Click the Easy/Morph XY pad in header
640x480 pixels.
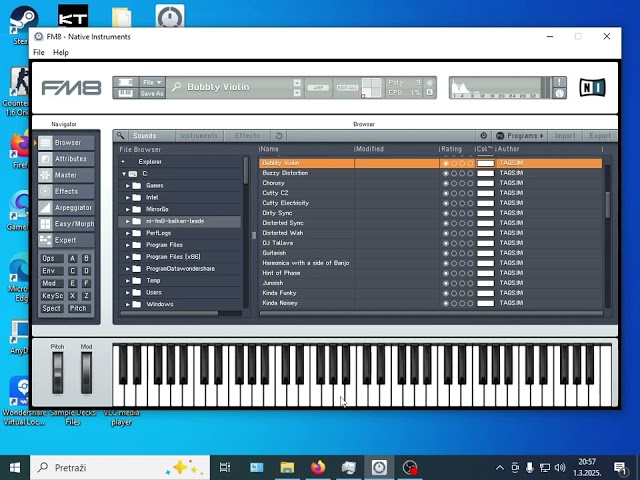[371, 88]
